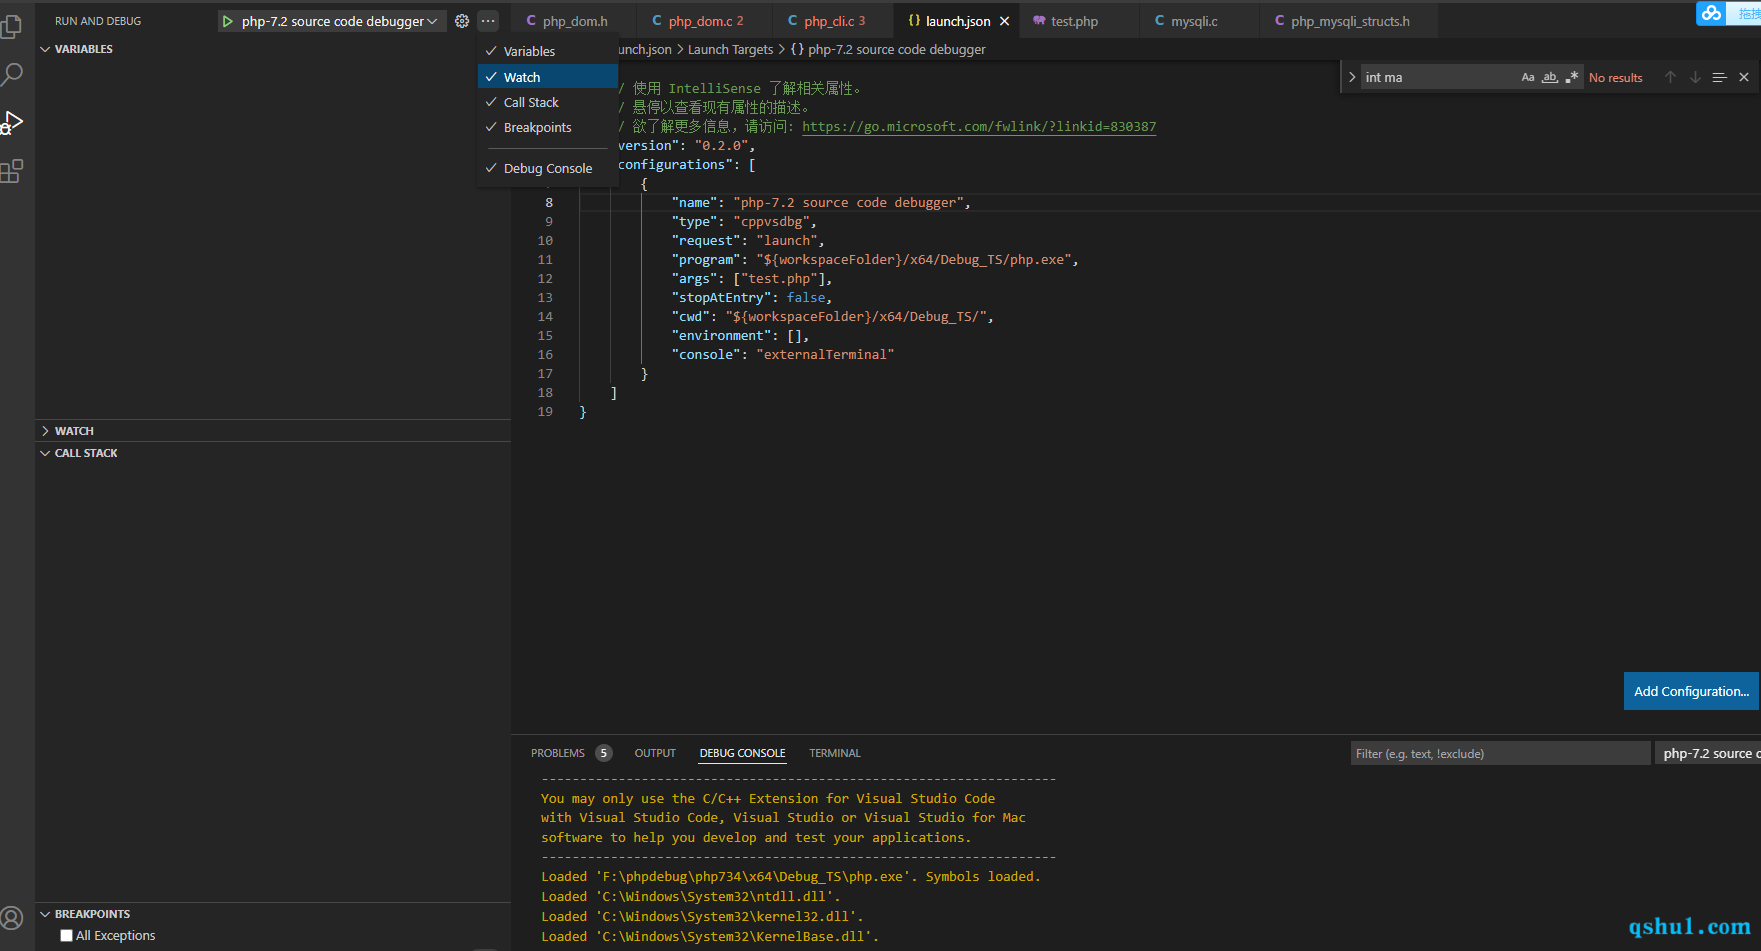Screen dimensions: 1761x951
Task: Go to previous match arrow
Action: click(1670, 77)
